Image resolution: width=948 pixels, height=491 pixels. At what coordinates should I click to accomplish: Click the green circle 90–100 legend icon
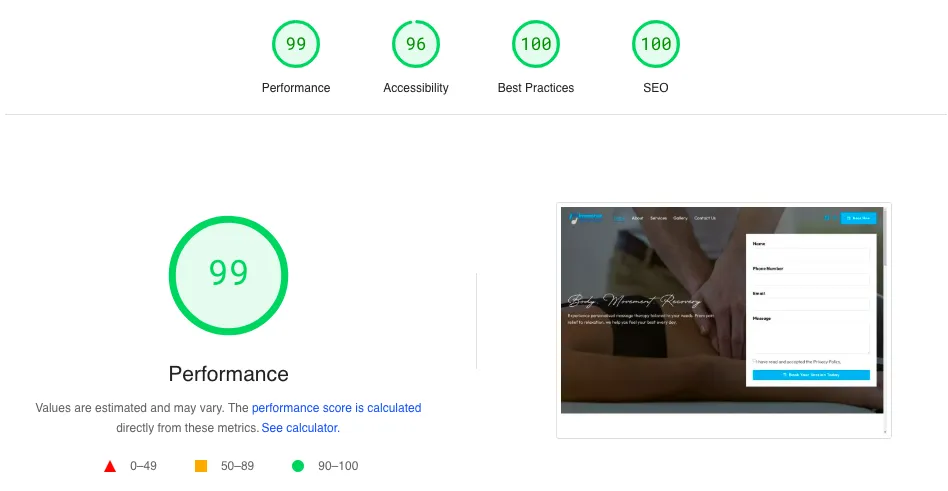297,466
